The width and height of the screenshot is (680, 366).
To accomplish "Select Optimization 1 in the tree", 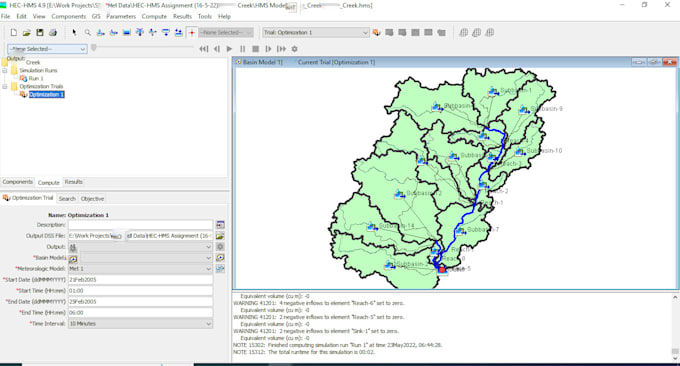I will 46,95.
